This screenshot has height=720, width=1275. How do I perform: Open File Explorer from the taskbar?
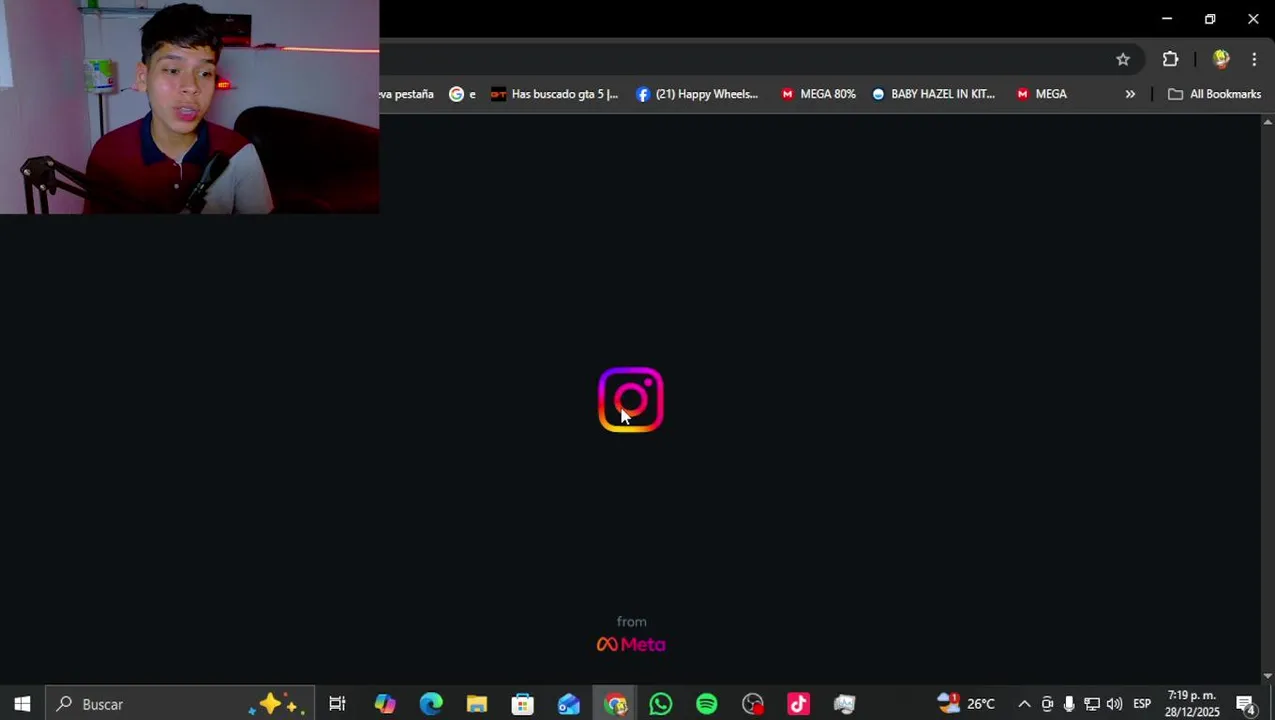pyautogui.click(x=477, y=704)
